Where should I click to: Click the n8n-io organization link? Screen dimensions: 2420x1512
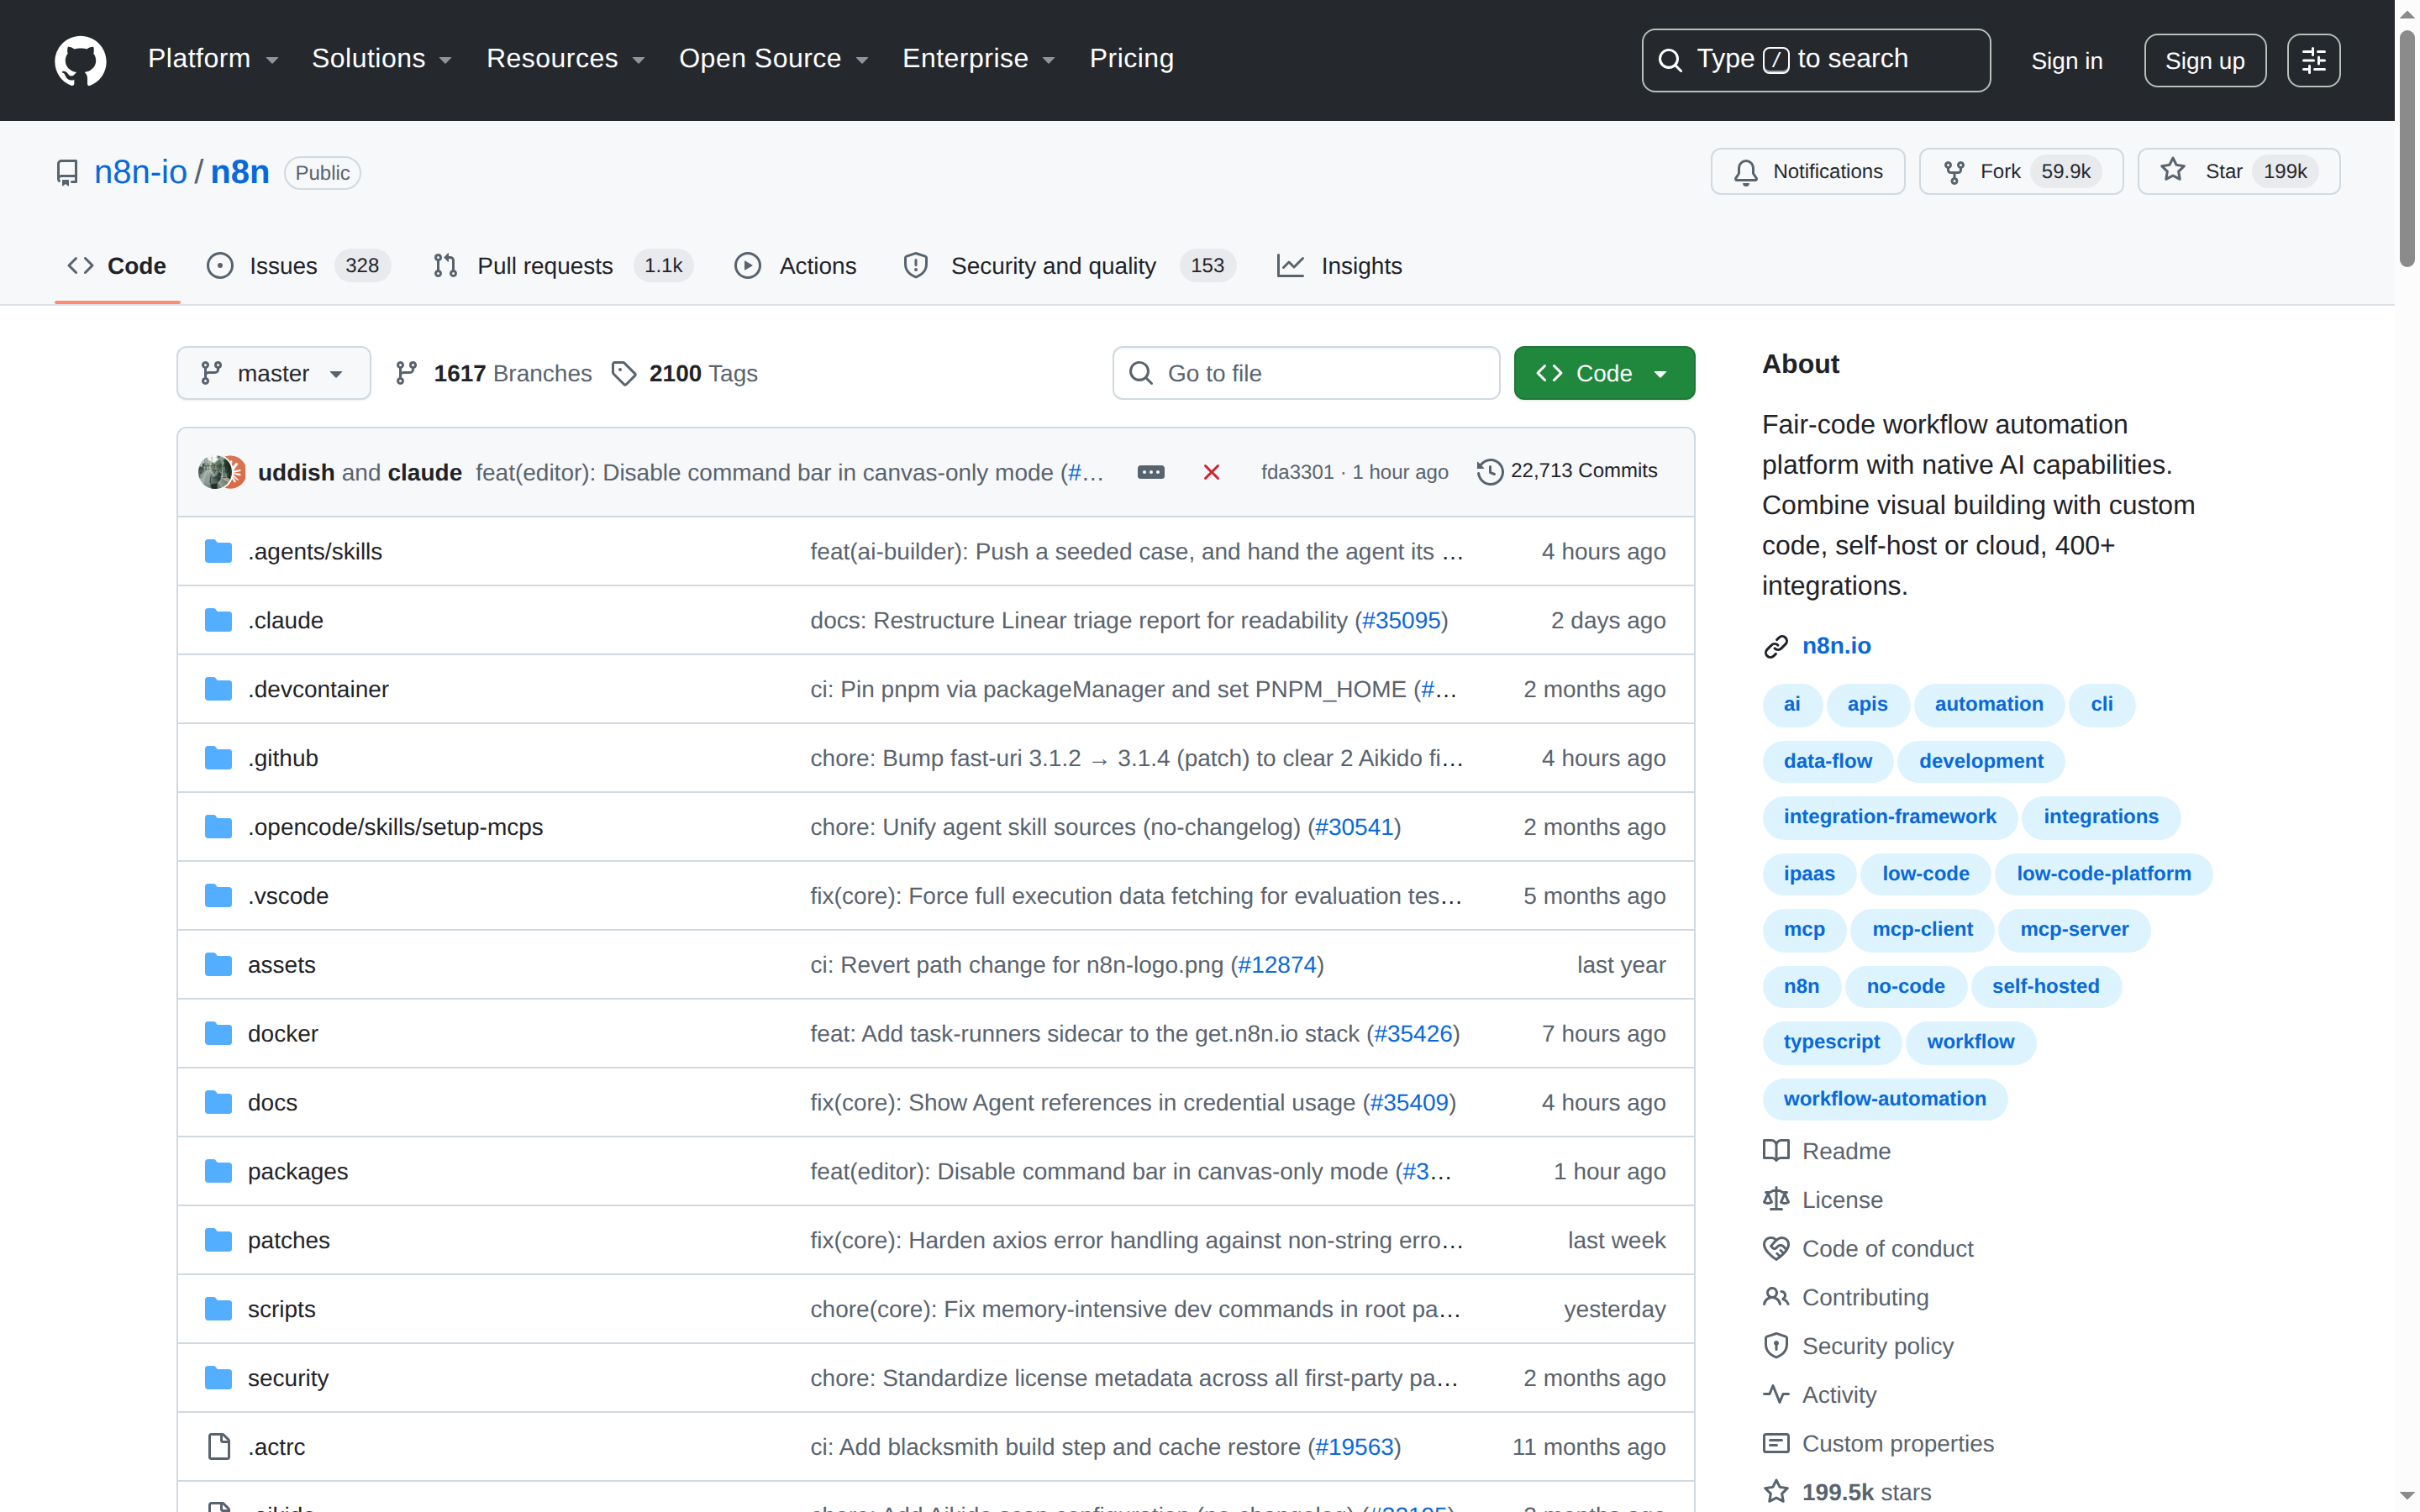tap(140, 173)
